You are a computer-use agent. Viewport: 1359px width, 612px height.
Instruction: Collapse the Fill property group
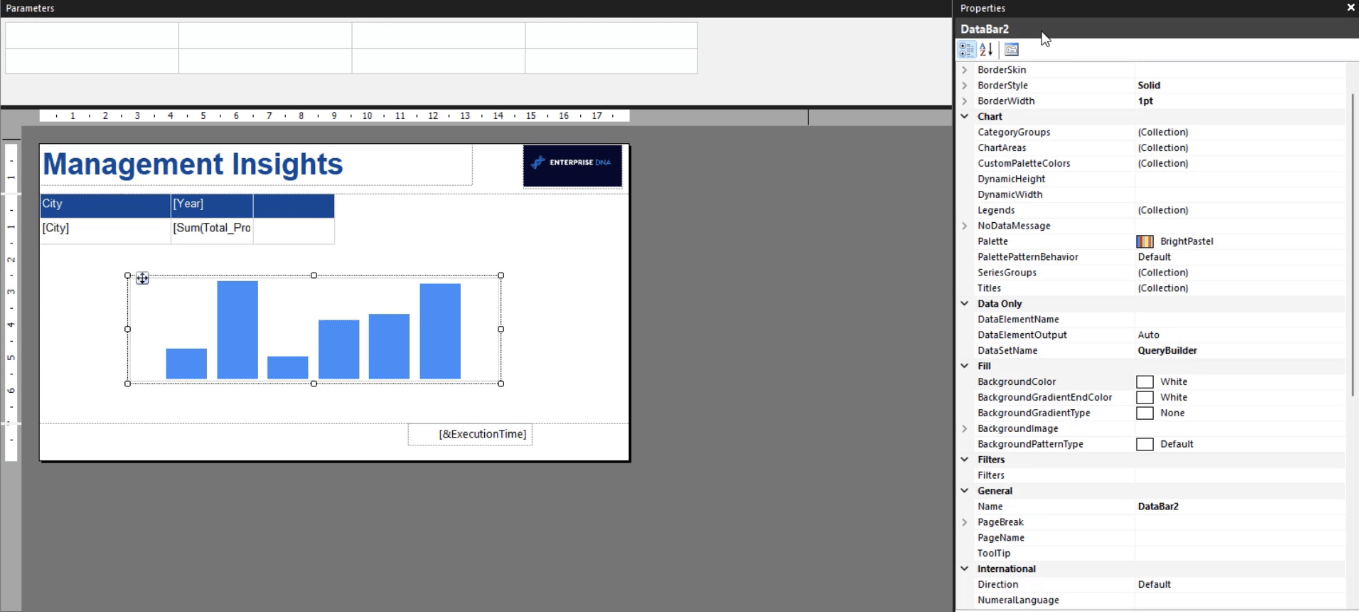point(965,366)
